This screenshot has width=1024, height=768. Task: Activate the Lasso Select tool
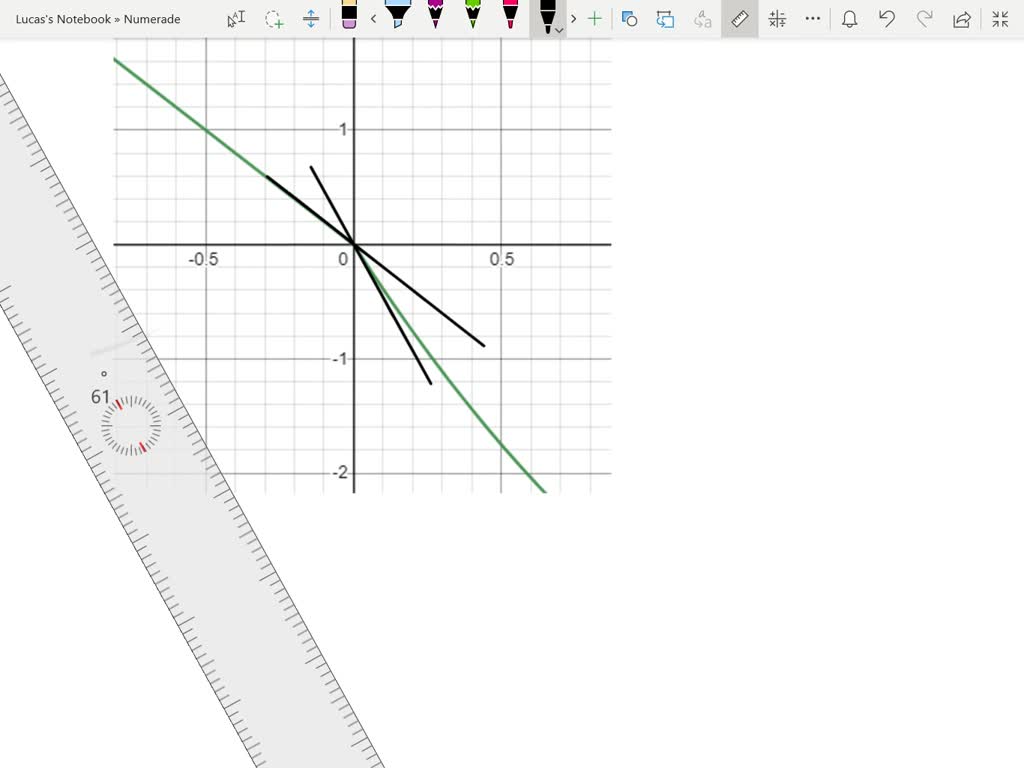click(274, 18)
